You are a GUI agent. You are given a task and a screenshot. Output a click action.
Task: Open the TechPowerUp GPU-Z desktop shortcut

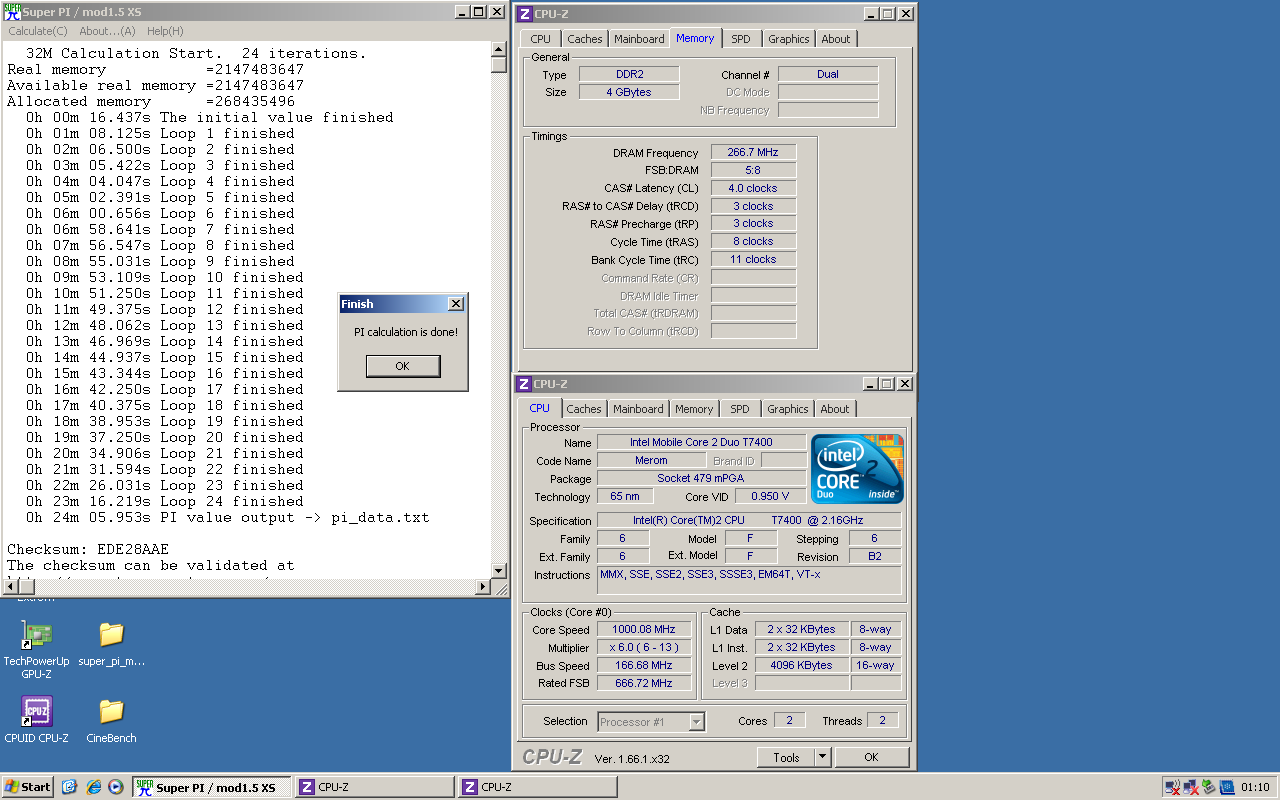37,649
